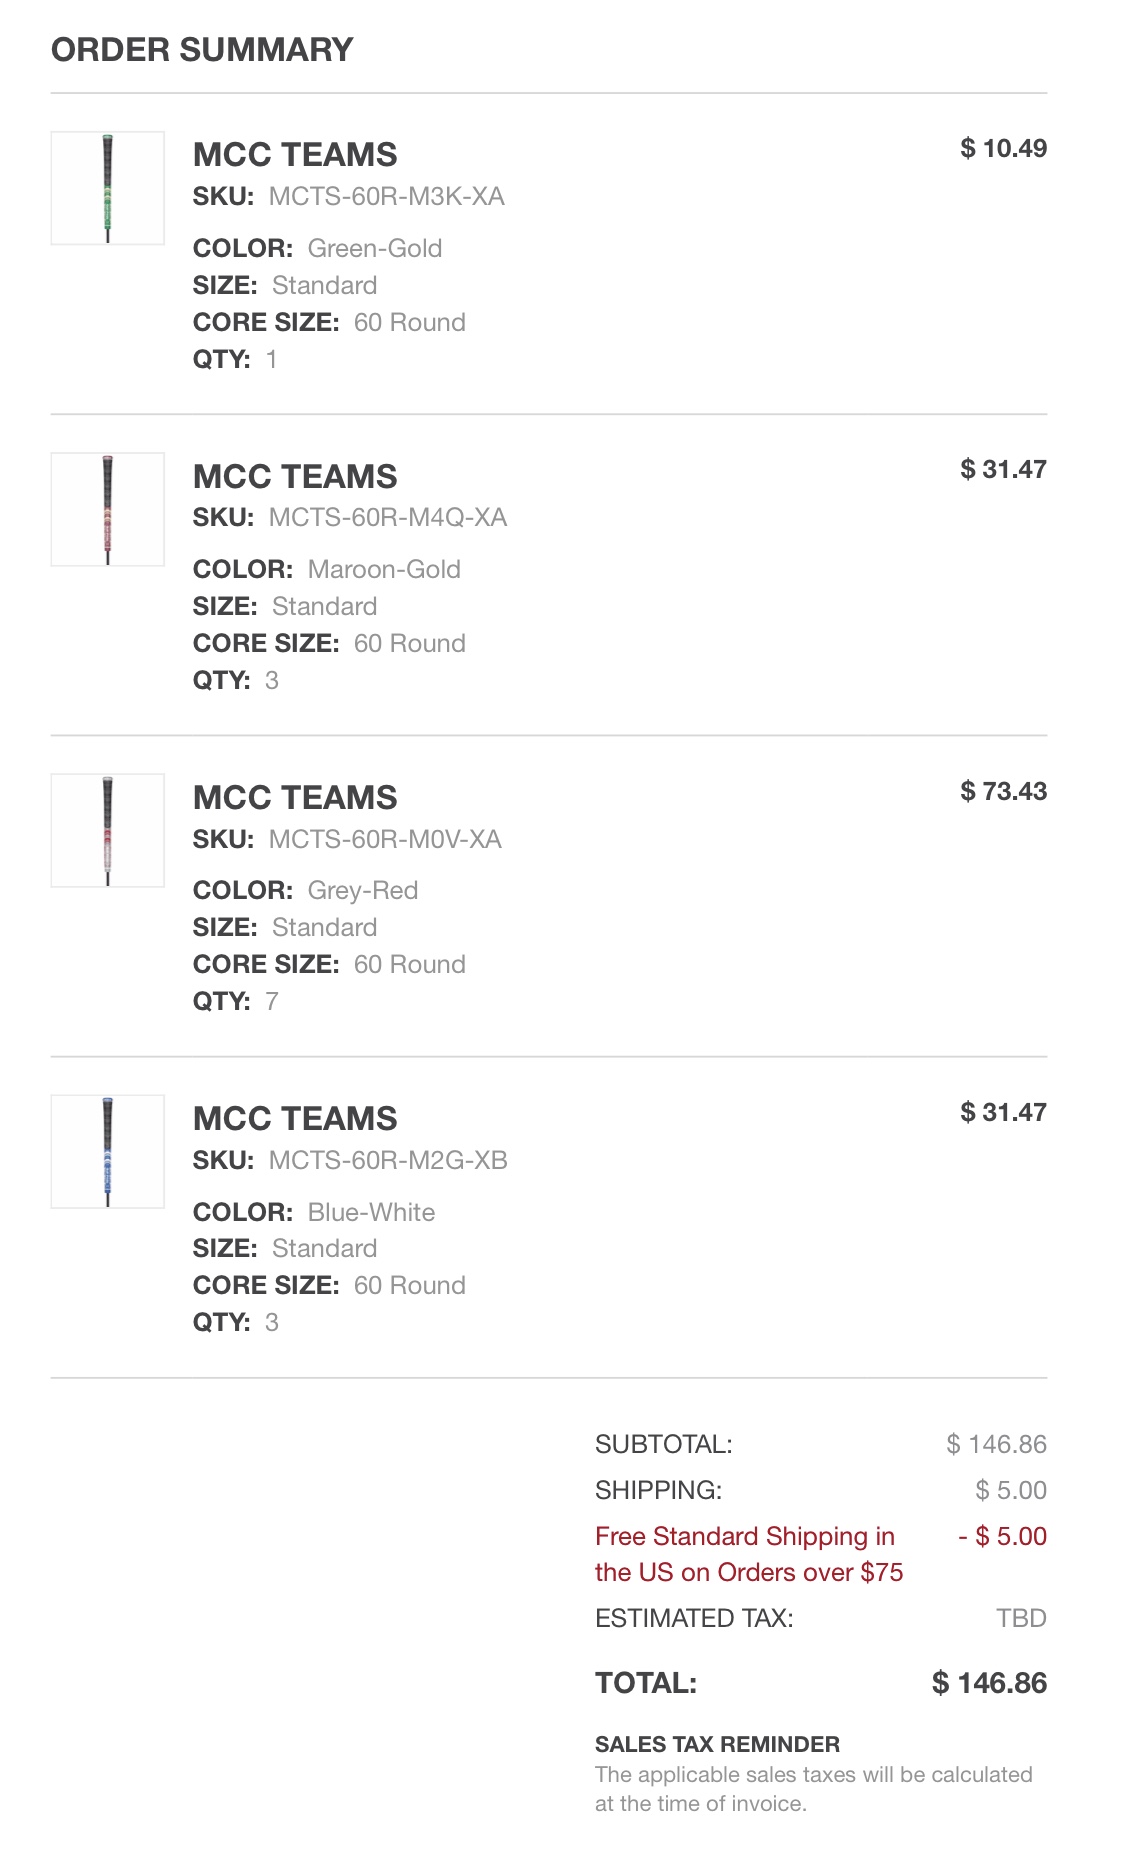Click the SKU MCTS-60R-M4Q-XA text
Image resolution: width=1125 pixels, height=1856 pixels.
(x=387, y=517)
